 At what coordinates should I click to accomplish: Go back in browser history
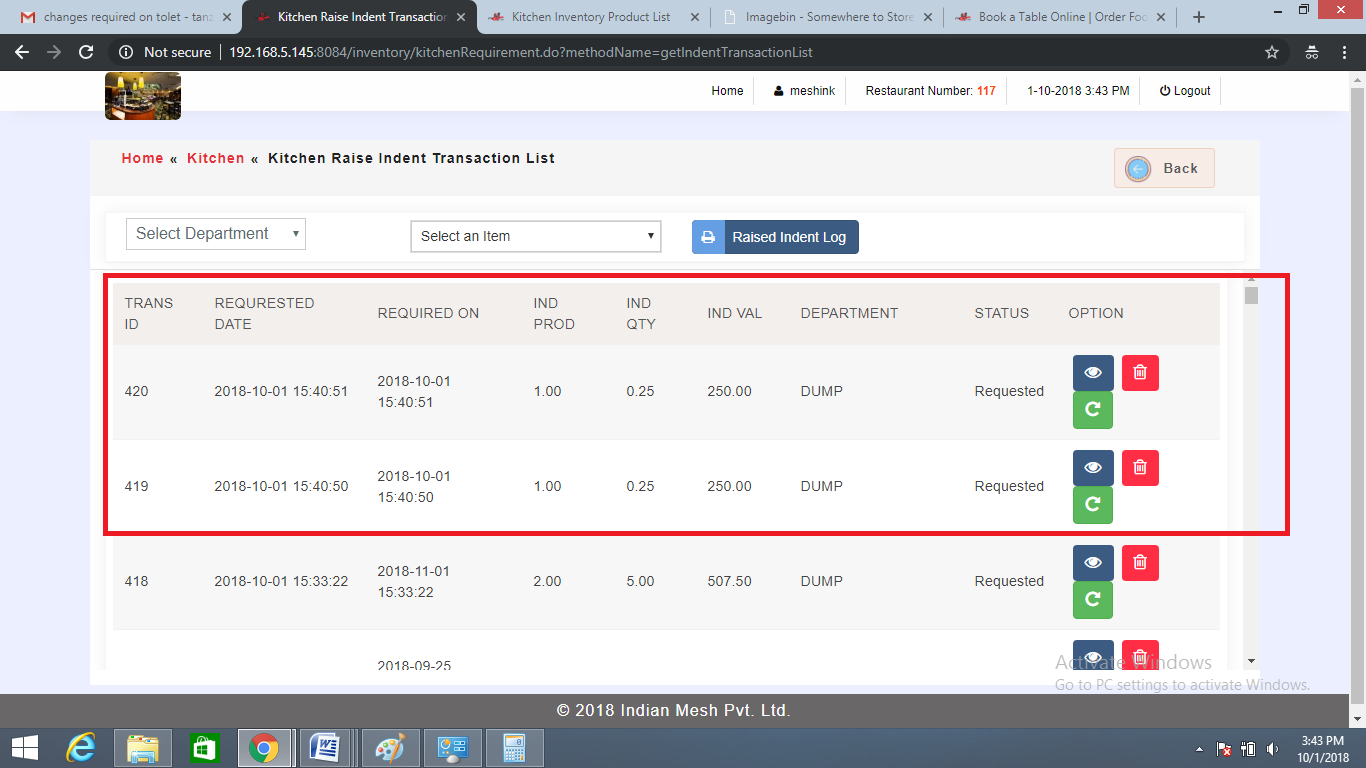[x=22, y=52]
